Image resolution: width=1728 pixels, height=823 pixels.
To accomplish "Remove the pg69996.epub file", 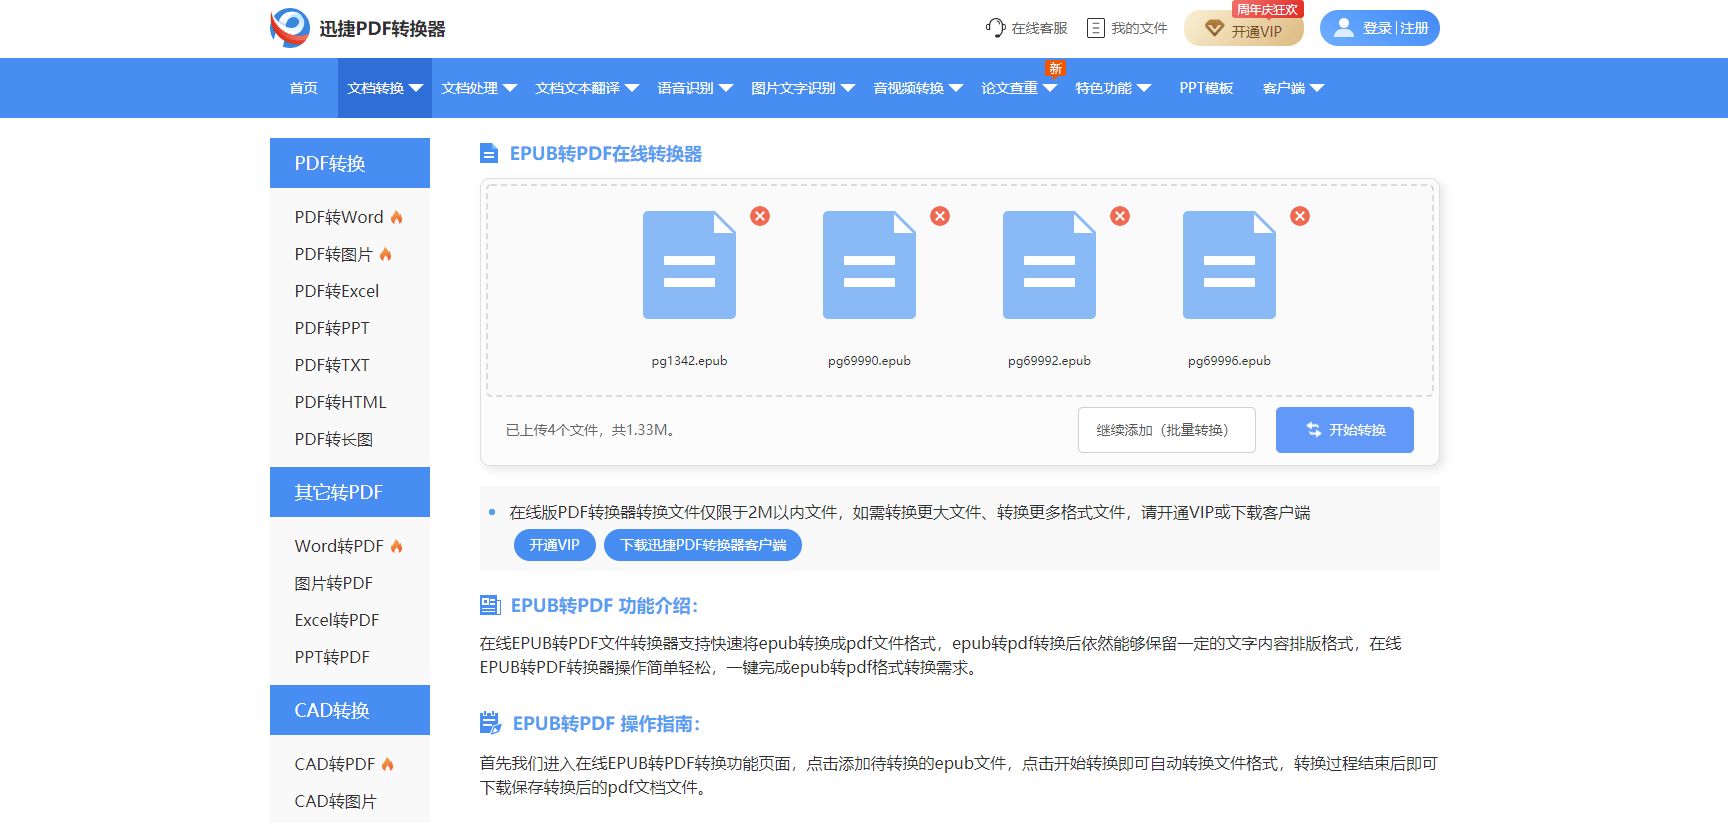I will coord(1300,216).
